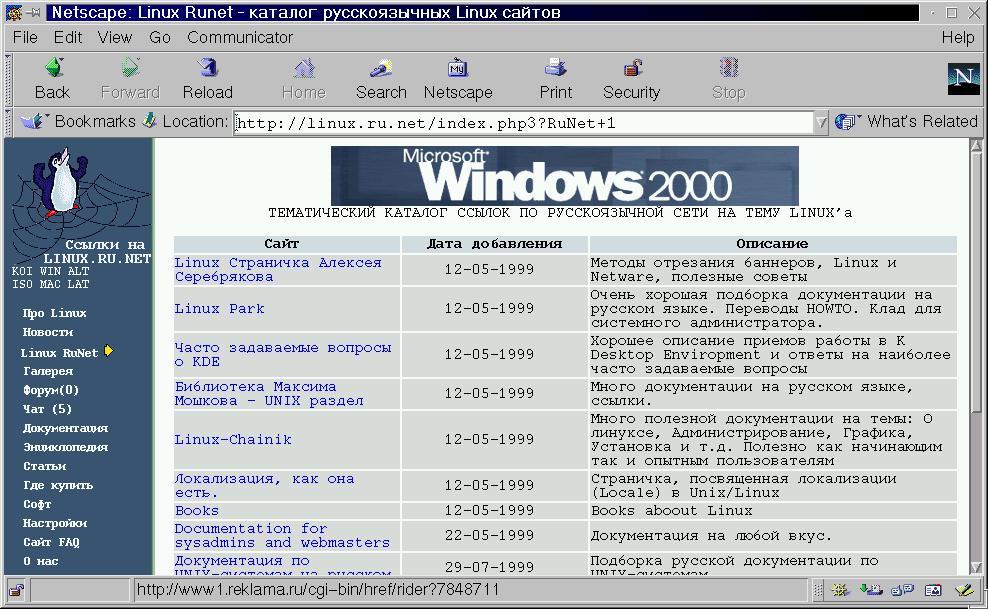988x609 pixels.
Task: Open Где купить sidebar item
Action: (x=58, y=485)
